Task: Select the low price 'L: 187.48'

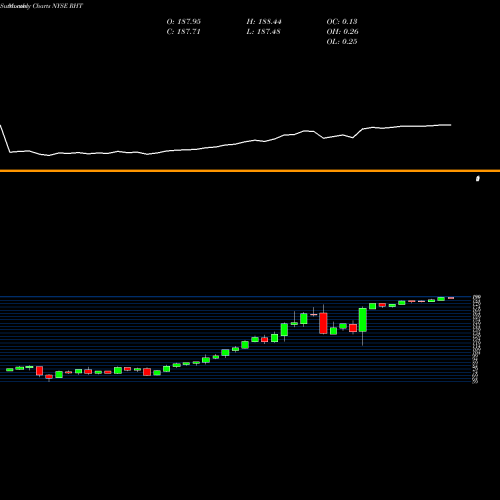Action: (x=263, y=32)
